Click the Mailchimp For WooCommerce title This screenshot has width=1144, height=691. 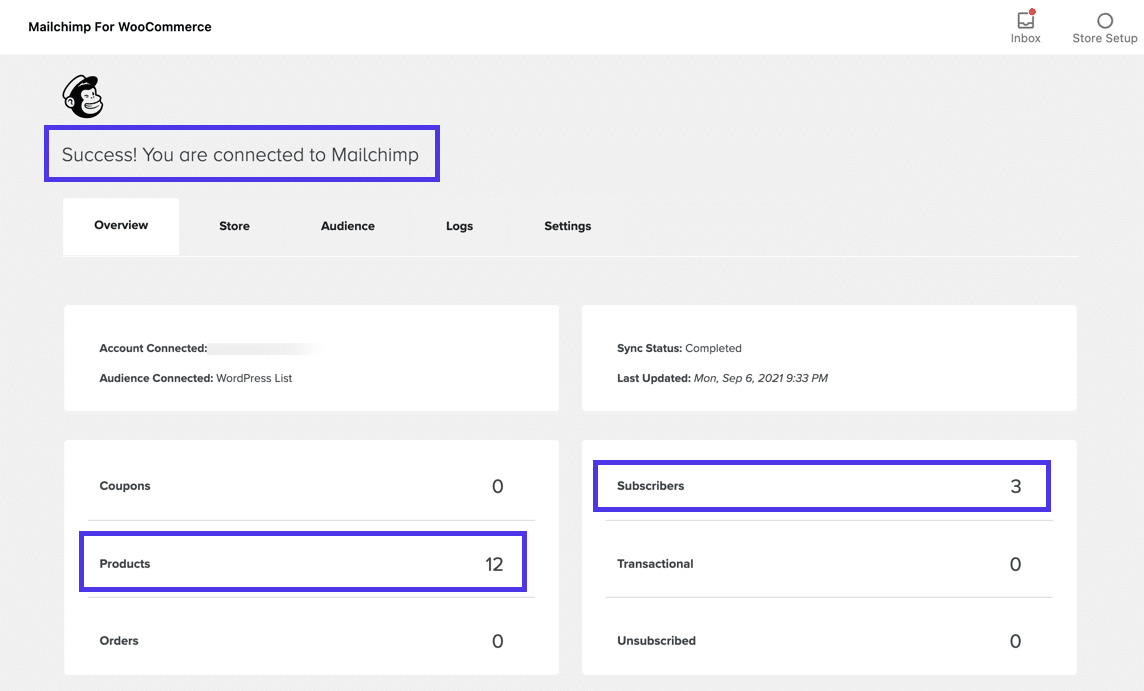pos(120,26)
